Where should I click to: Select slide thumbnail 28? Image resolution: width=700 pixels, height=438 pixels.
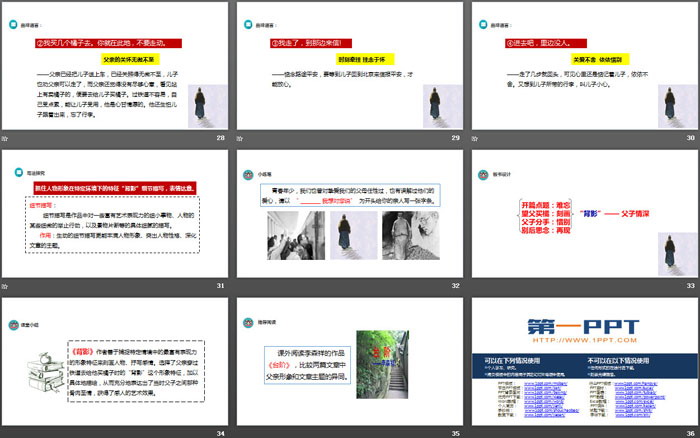pos(115,66)
